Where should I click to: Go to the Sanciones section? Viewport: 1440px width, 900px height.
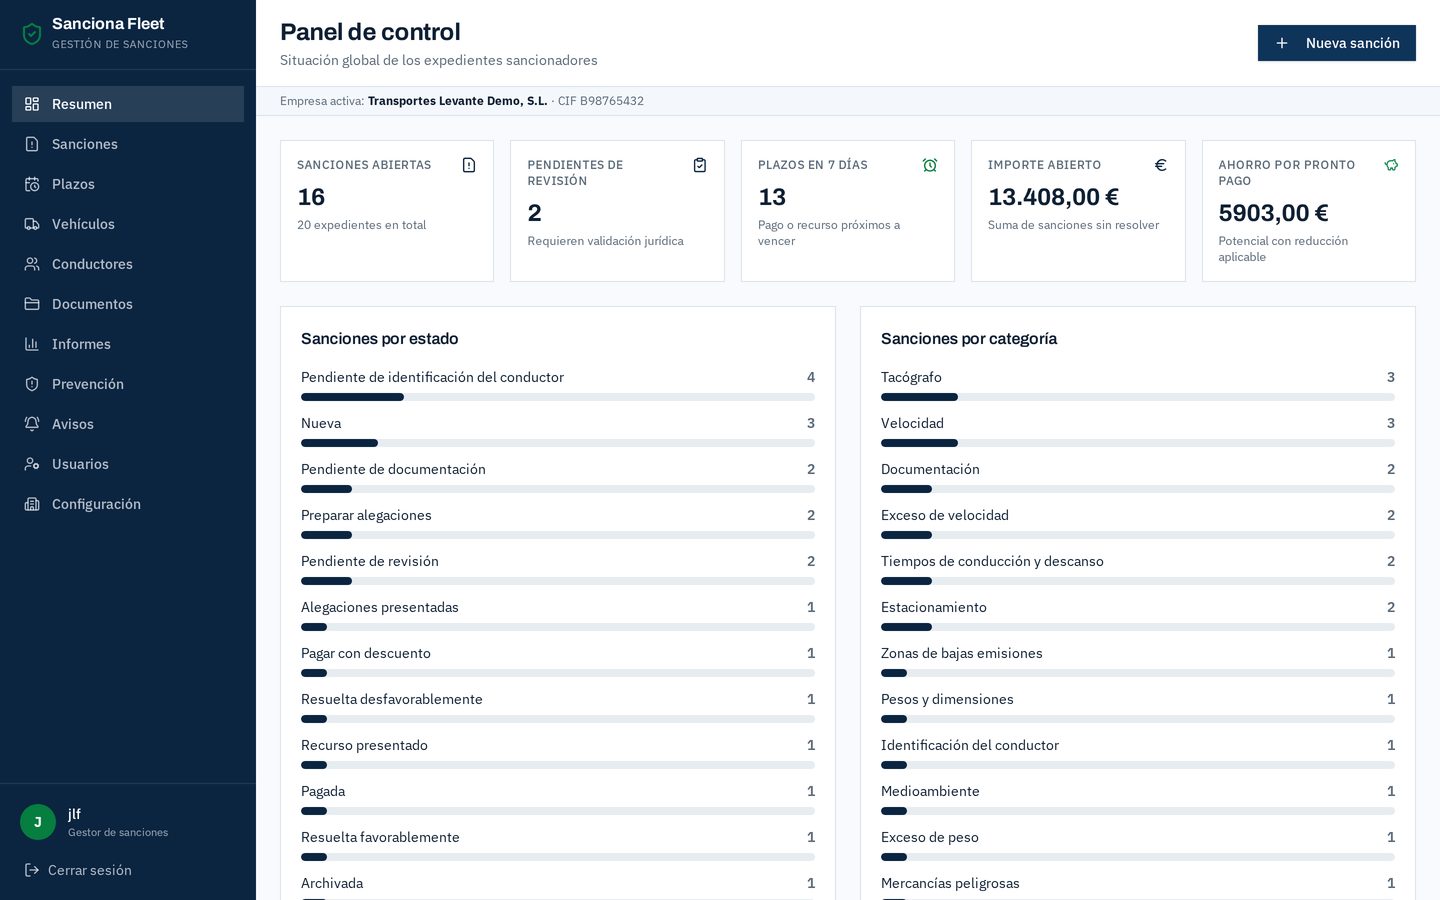tap(128, 144)
